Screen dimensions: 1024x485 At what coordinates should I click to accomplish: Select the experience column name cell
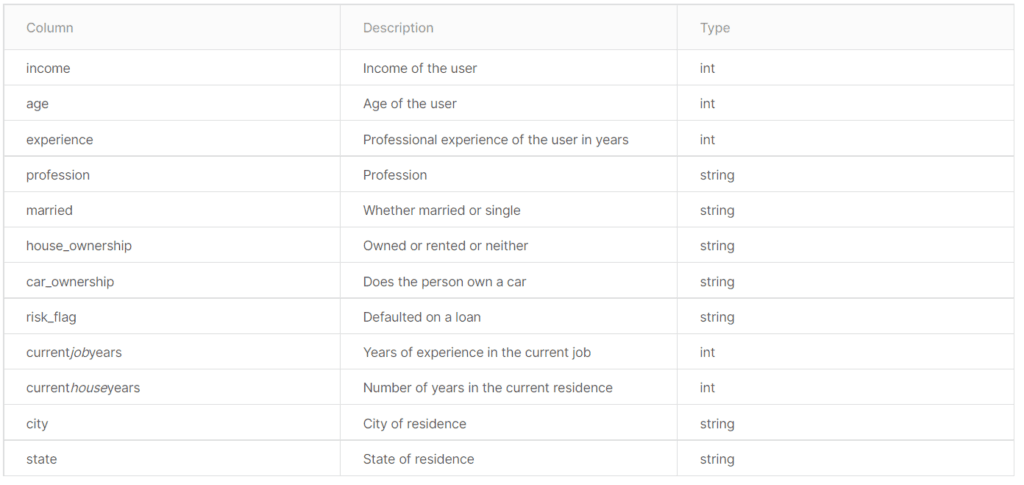pos(60,140)
